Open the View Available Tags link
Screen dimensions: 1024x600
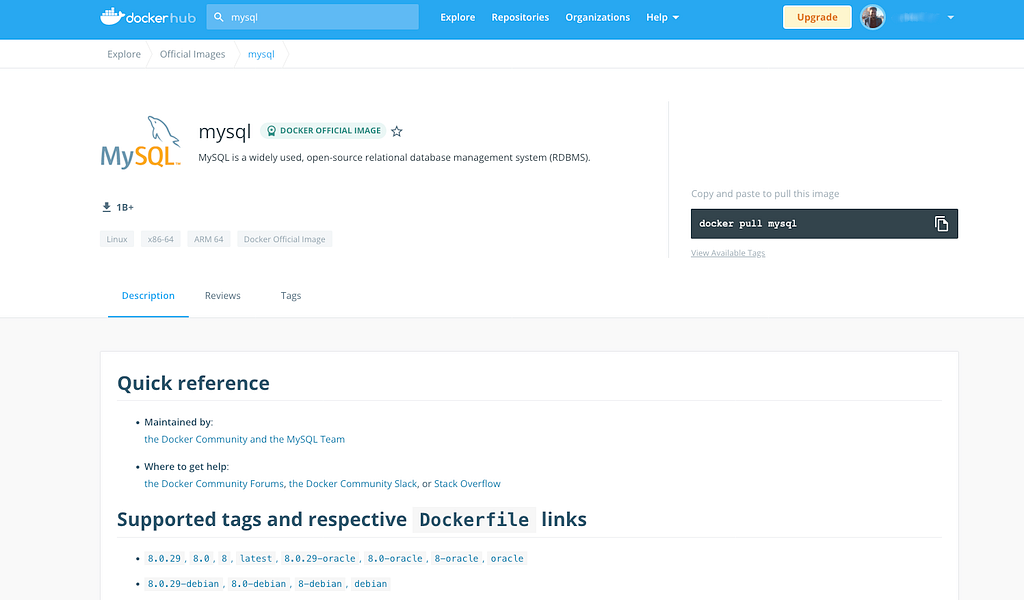coord(728,253)
